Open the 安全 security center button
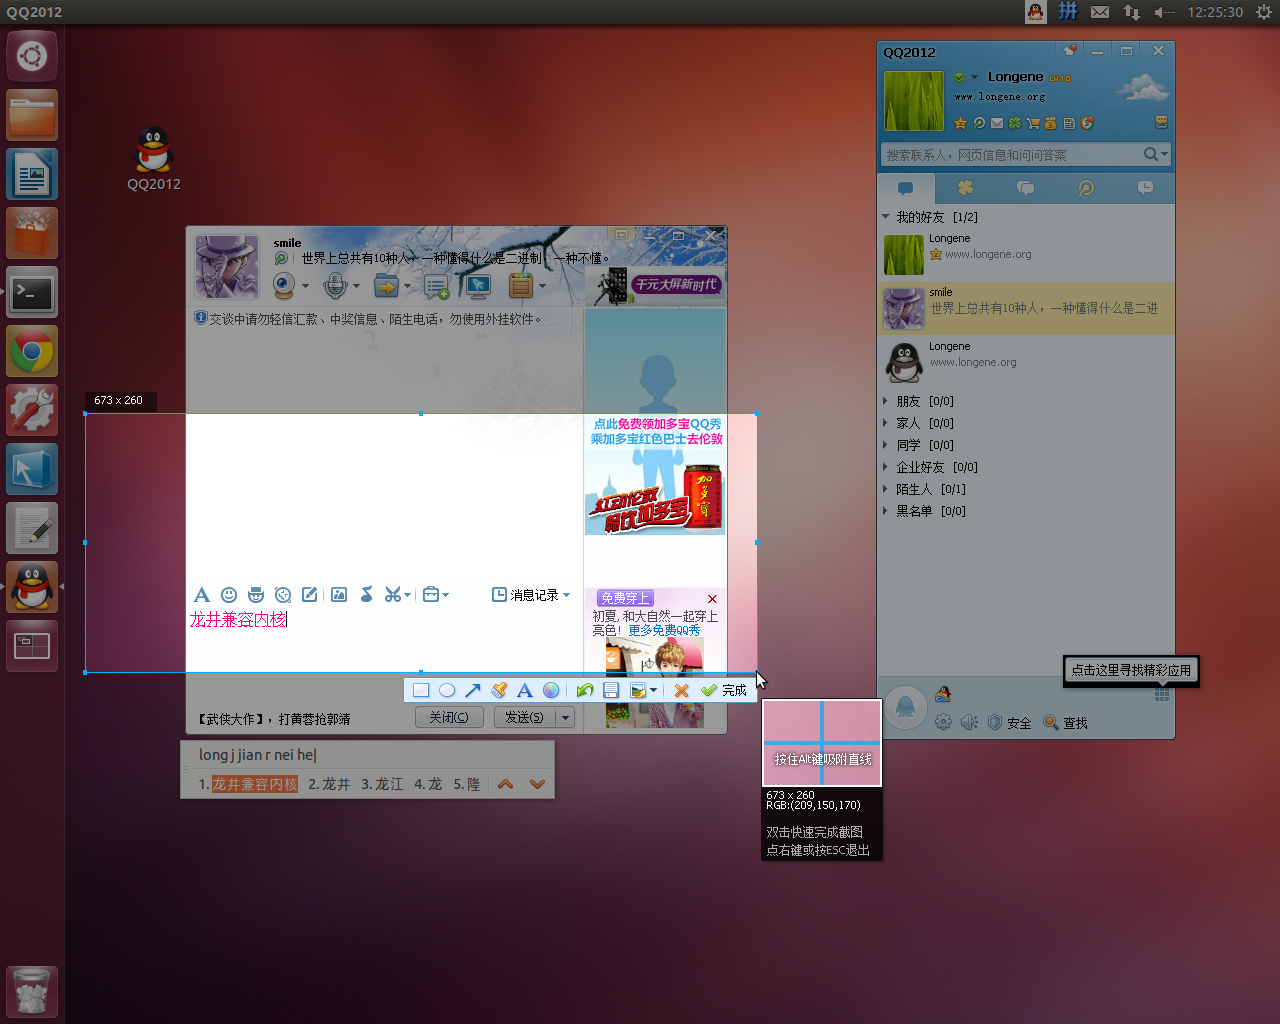Image resolution: width=1280 pixels, height=1024 pixels. tap(1009, 723)
